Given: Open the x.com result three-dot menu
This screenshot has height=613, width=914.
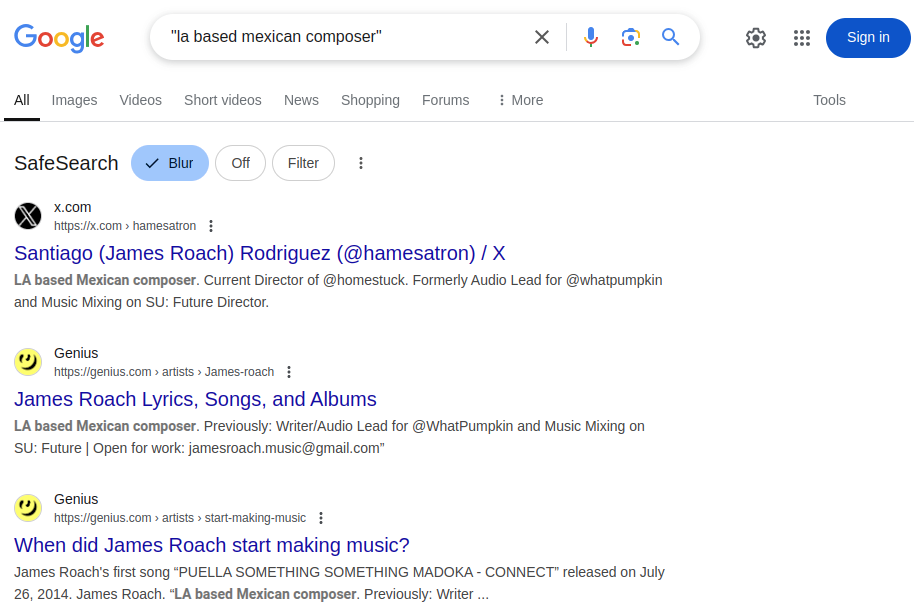Looking at the screenshot, I should 211,226.
